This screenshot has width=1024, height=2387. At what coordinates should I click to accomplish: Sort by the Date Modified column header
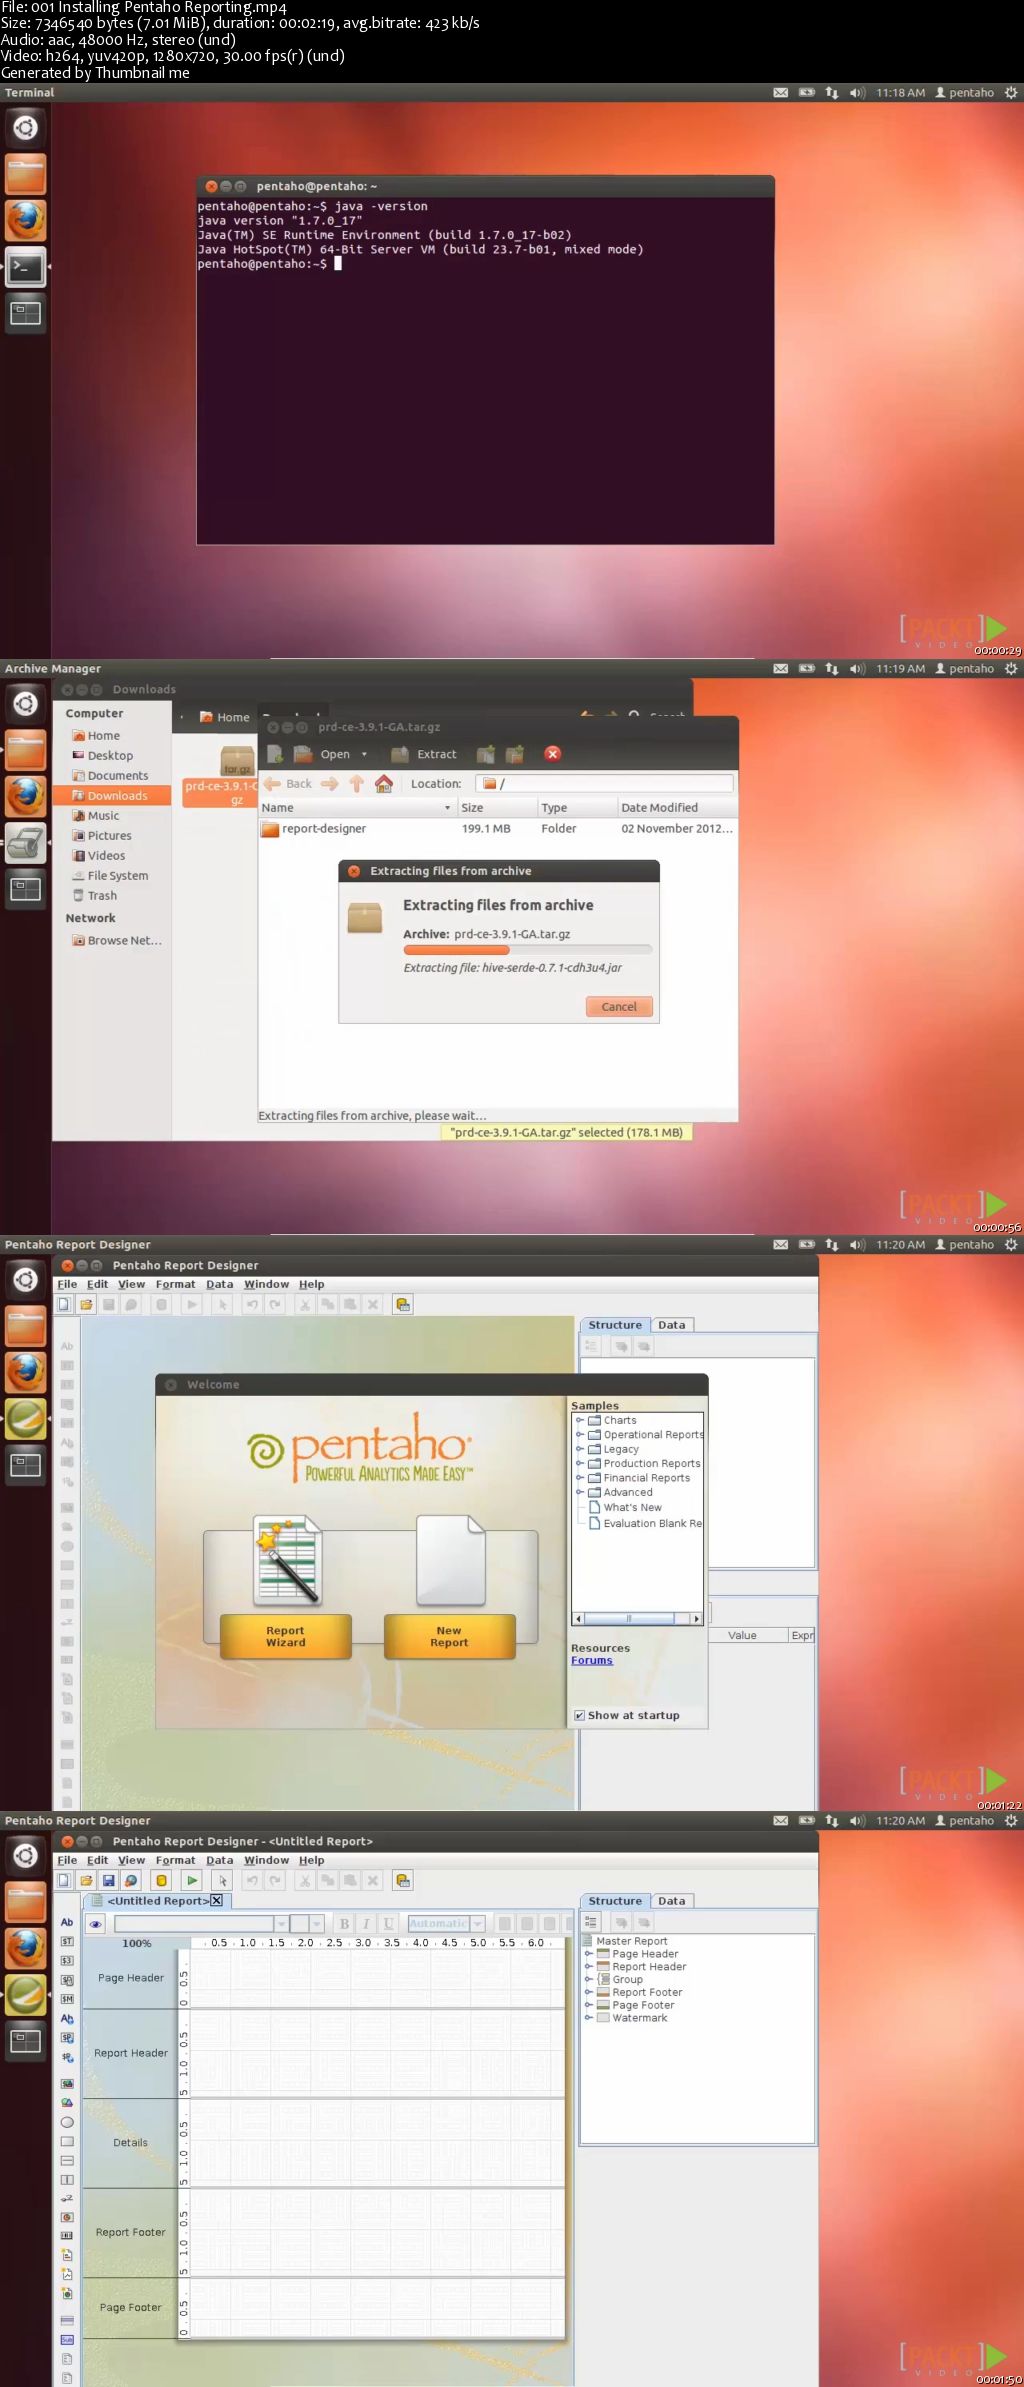(677, 807)
